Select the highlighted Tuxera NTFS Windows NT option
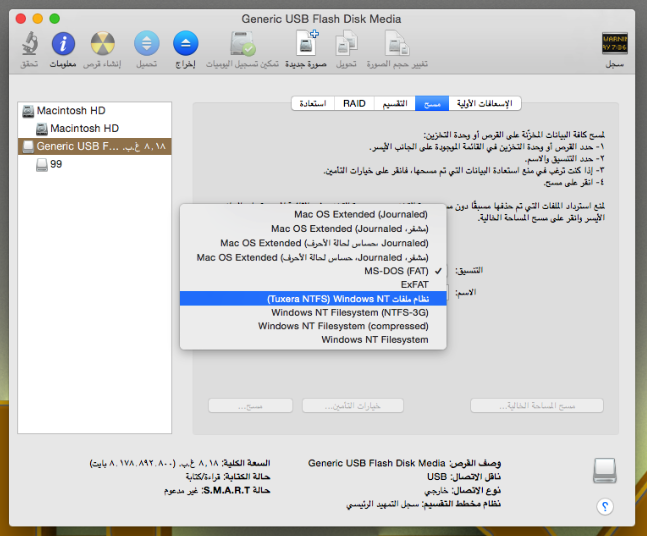647x536 pixels. point(313,299)
